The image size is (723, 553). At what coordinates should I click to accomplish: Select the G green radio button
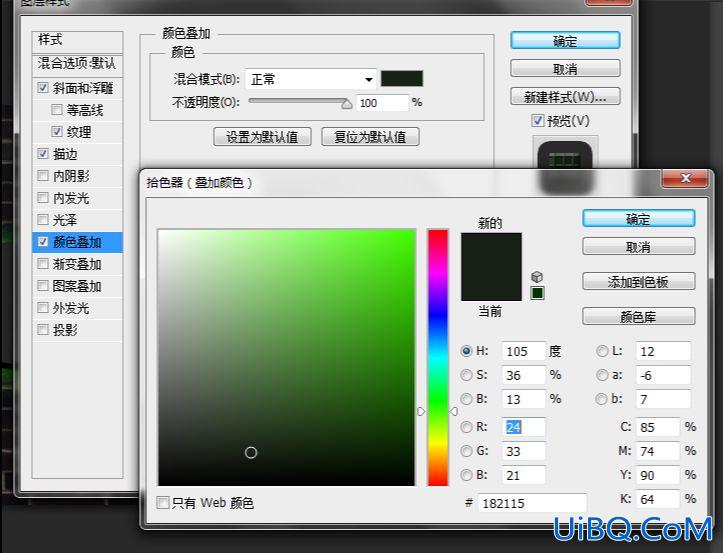466,451
